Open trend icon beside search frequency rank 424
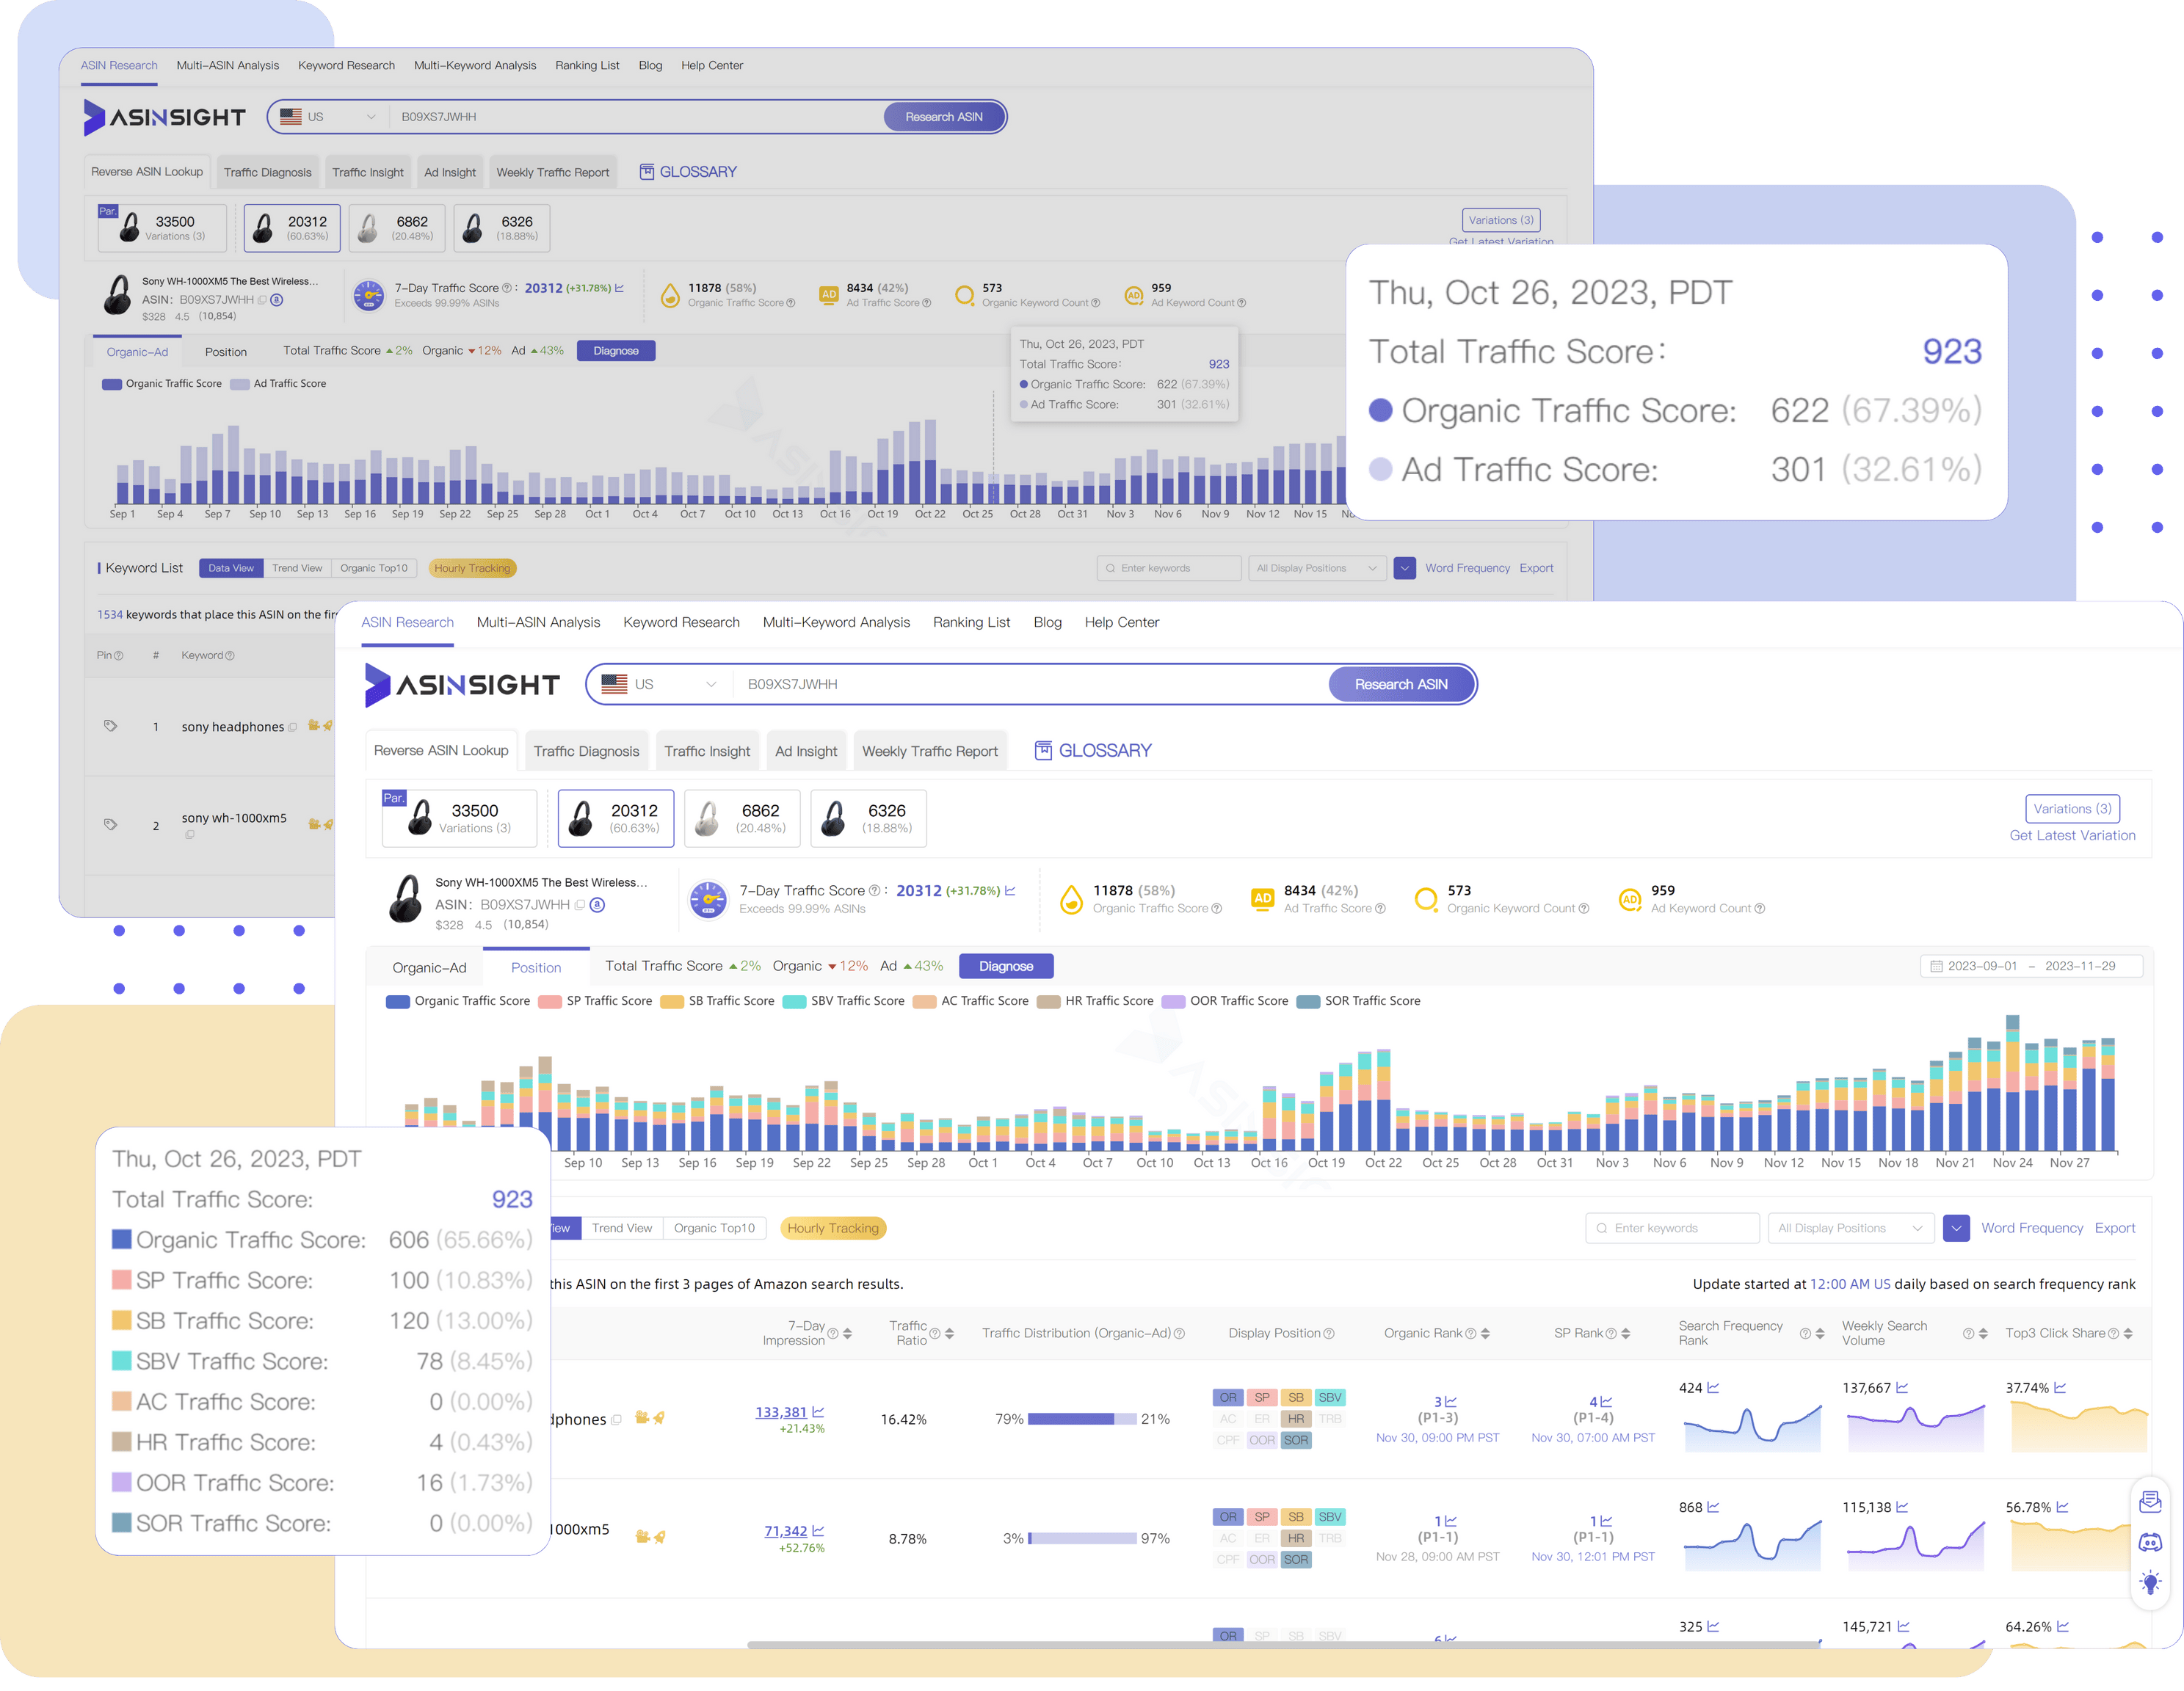Viewport: 2184px width, 1691px height. (1713, 1387)
